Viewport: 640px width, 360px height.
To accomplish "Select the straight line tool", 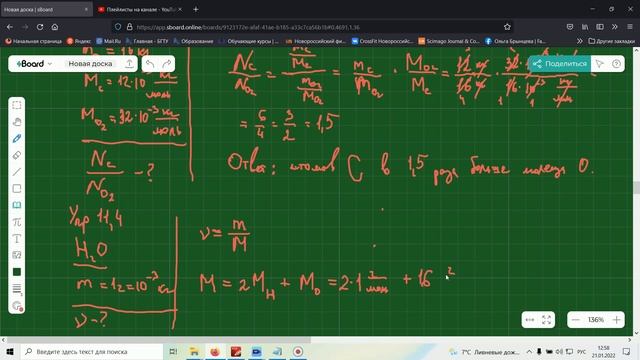I will click(x=17, y=172).
